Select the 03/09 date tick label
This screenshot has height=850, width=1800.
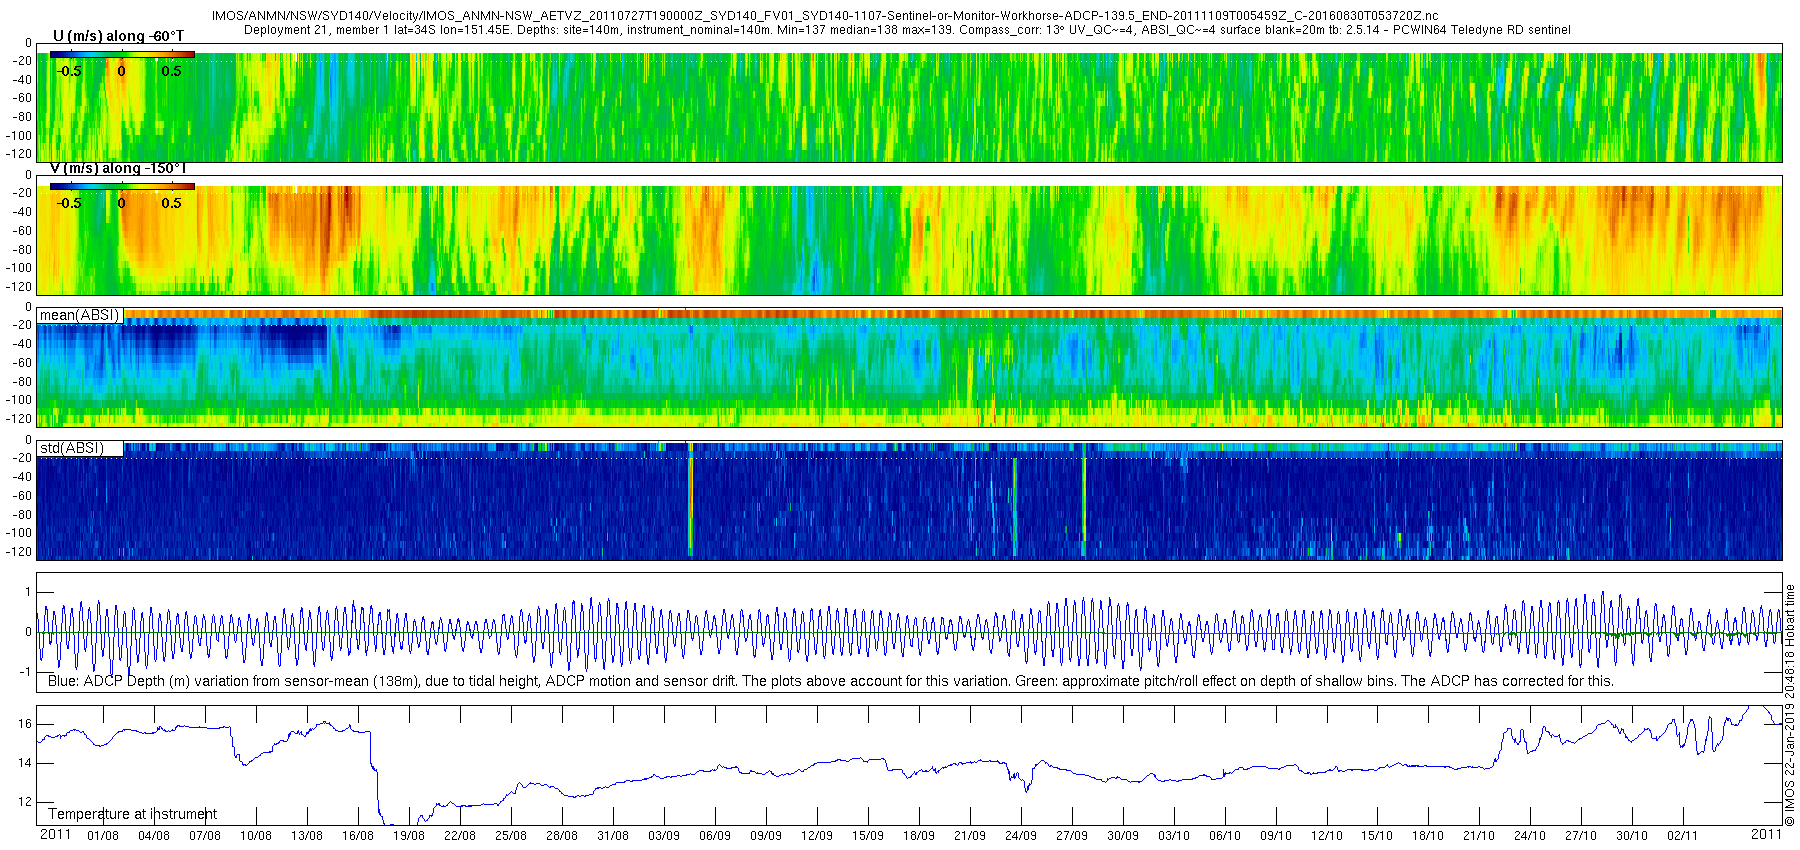(x=664, y=836)
